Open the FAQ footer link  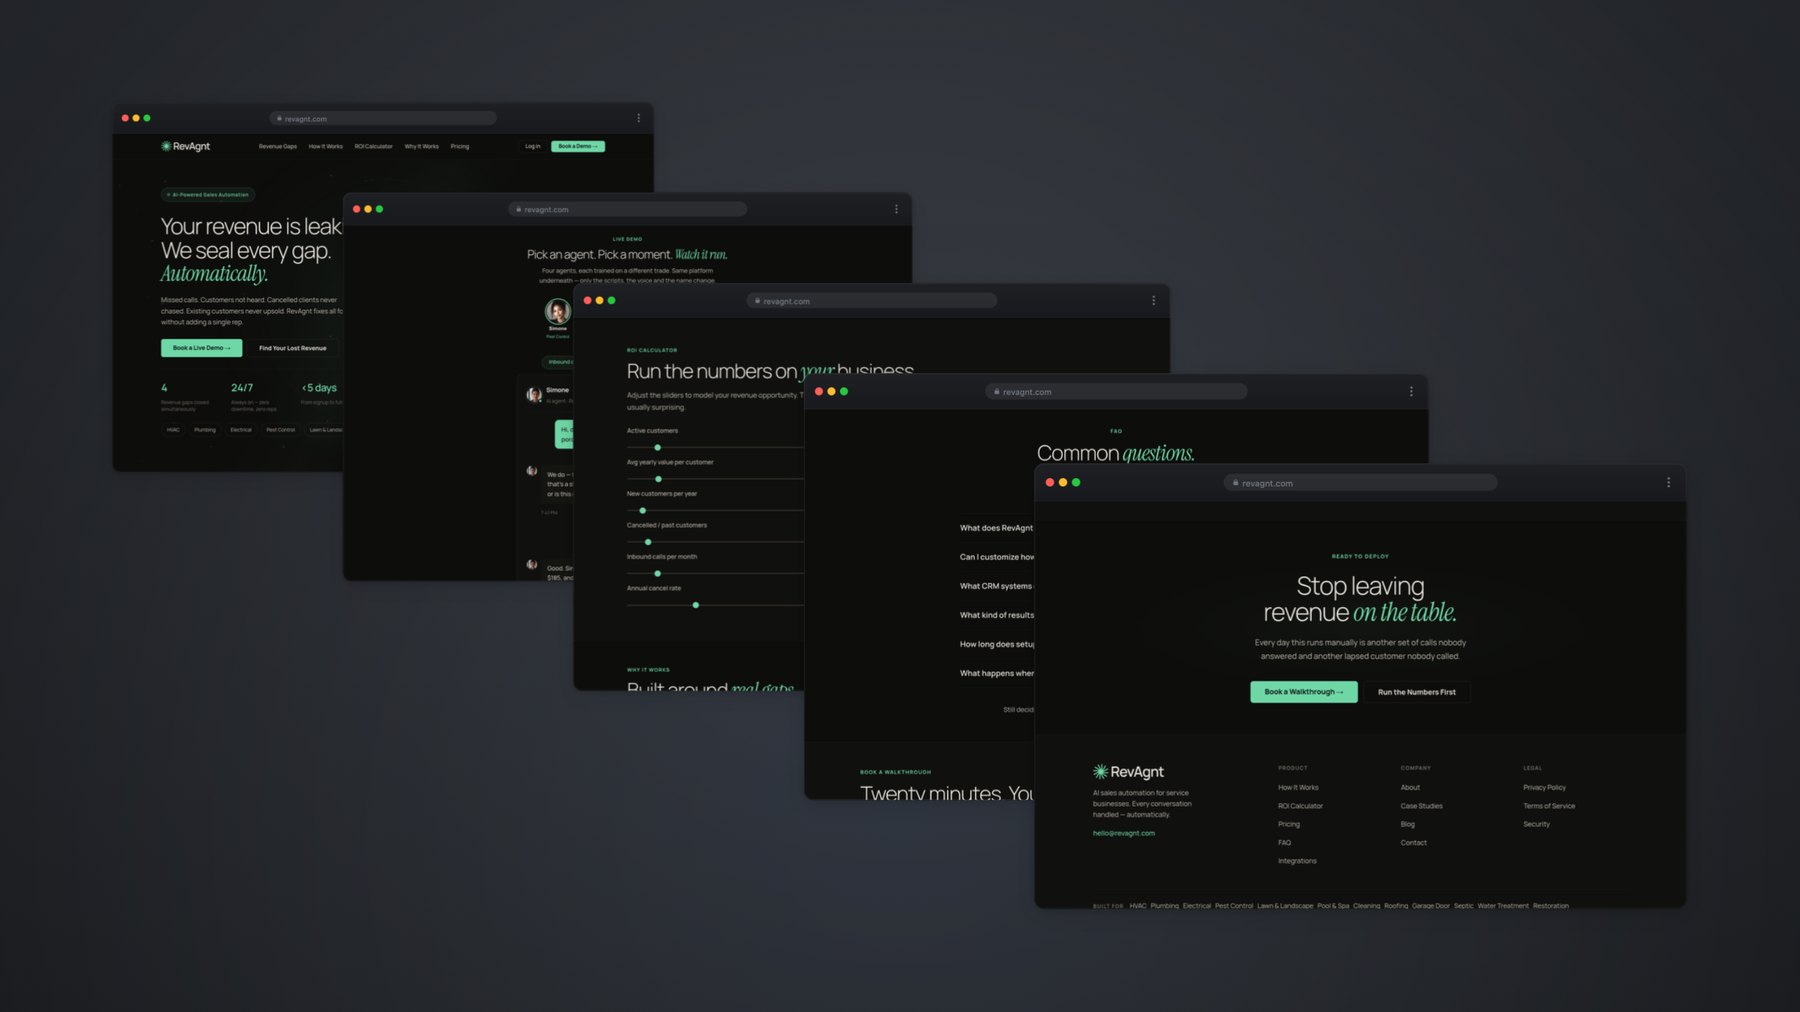coord(1284,843)
